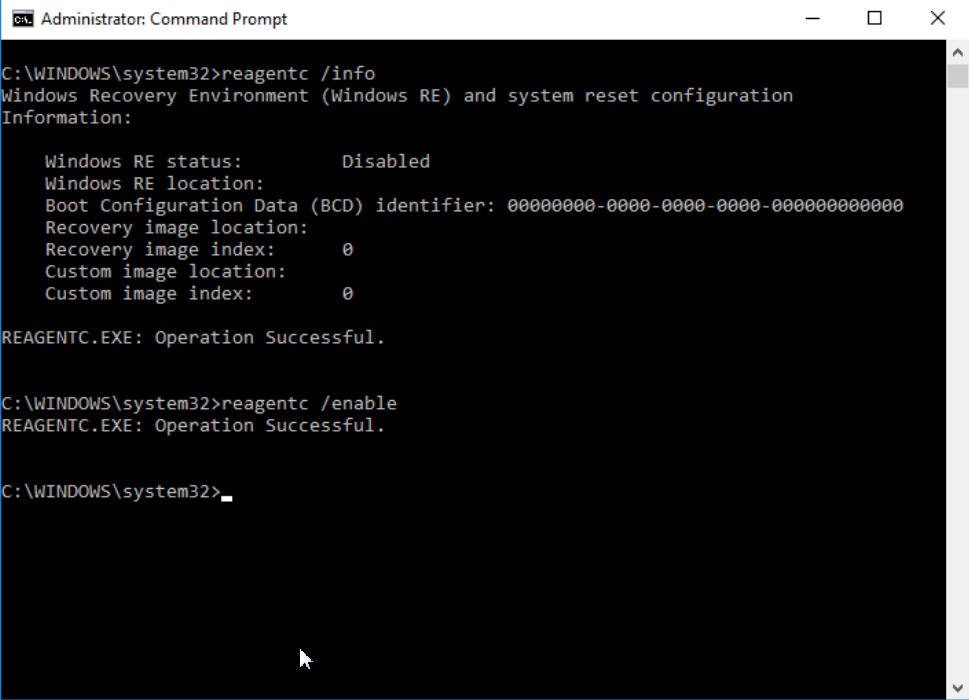The width and height of the screenshot is (969, 700).
Task: Minimize the Command Prompt window
Action: pyautogui.click(x=812, y=18)
